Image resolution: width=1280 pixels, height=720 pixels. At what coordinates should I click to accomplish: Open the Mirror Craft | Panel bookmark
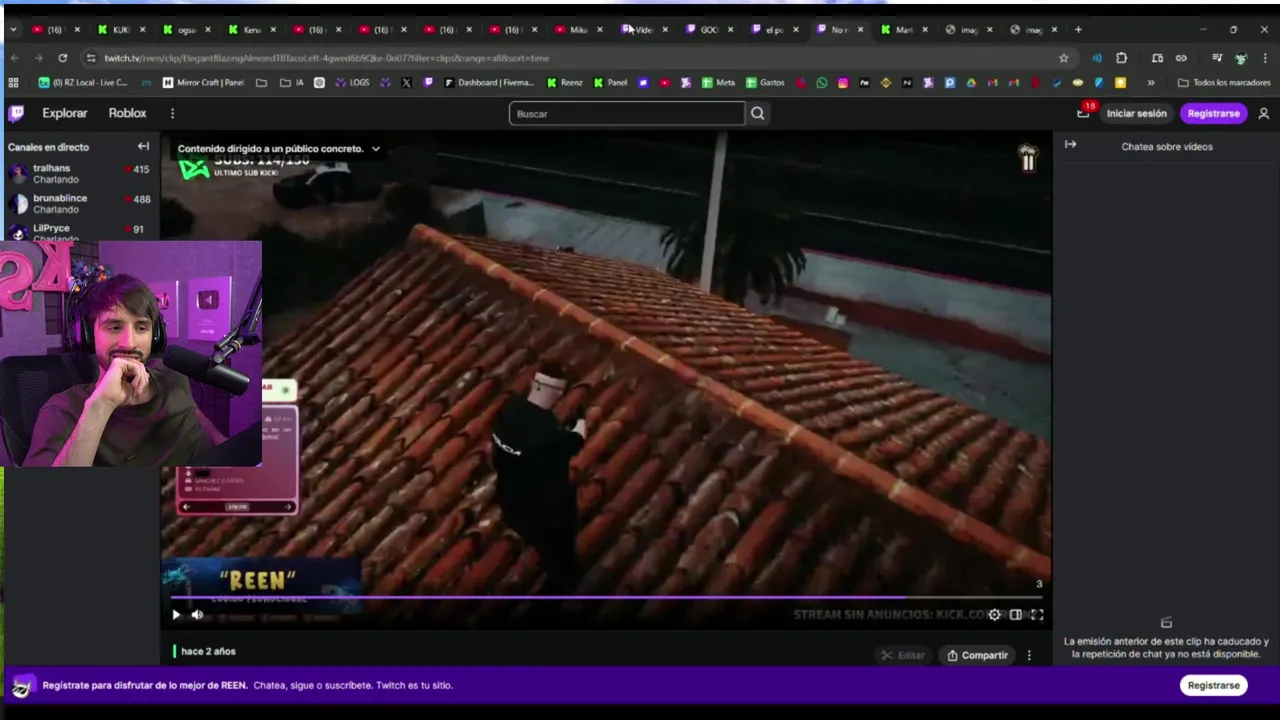[203, 83]
